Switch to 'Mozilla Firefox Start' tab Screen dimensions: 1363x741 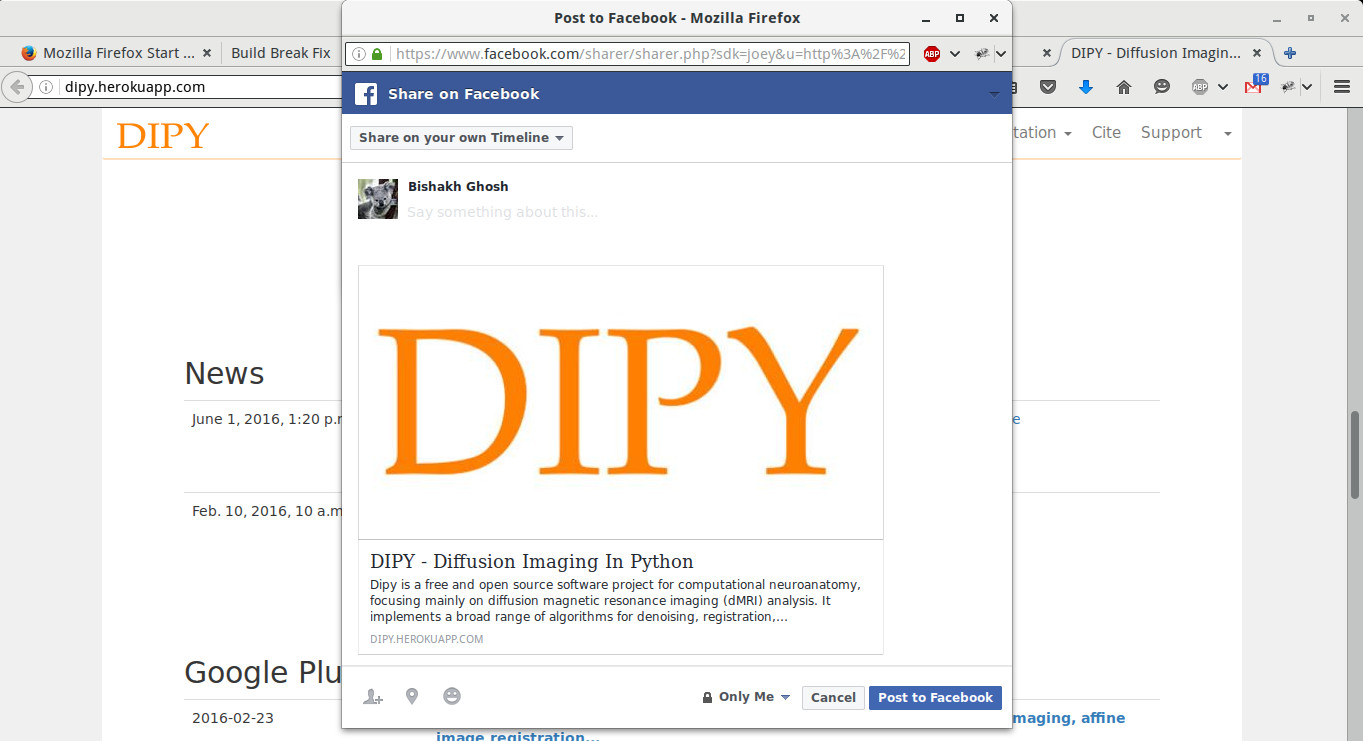tap(118, 53)
